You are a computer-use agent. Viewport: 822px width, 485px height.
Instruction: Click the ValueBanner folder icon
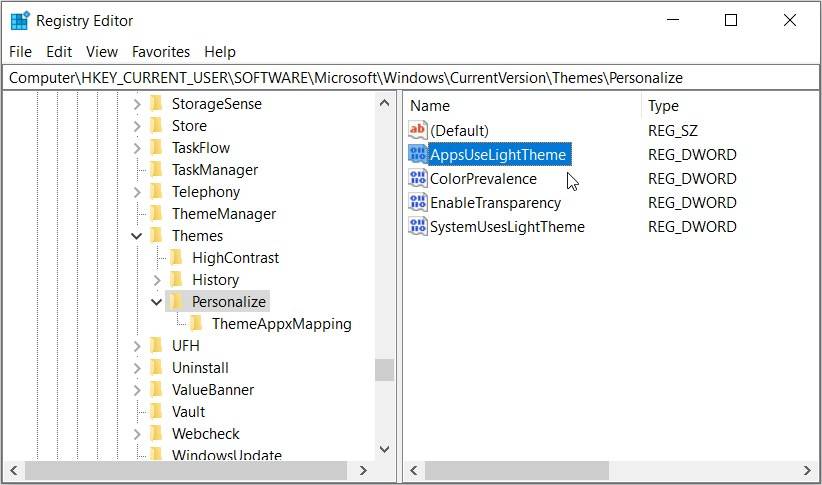point(156,390)
